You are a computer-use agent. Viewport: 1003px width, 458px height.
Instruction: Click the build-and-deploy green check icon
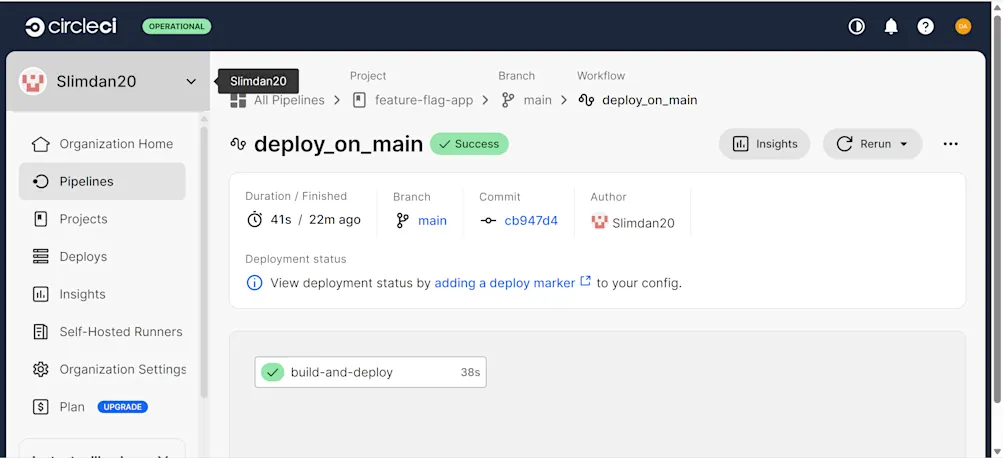[x=272, y=372]
